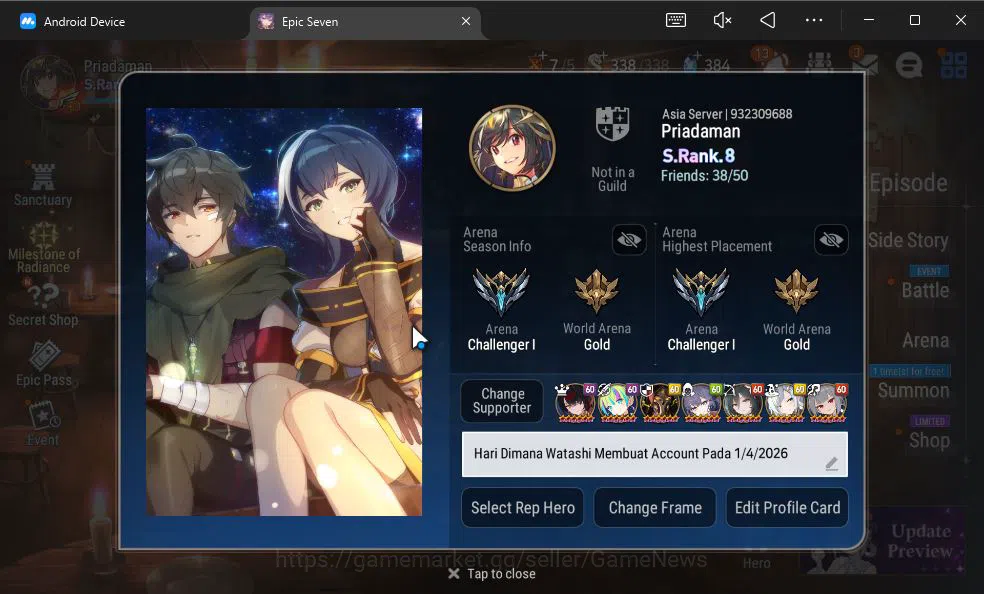Click the Not in a Guild label

click(612, 179)
